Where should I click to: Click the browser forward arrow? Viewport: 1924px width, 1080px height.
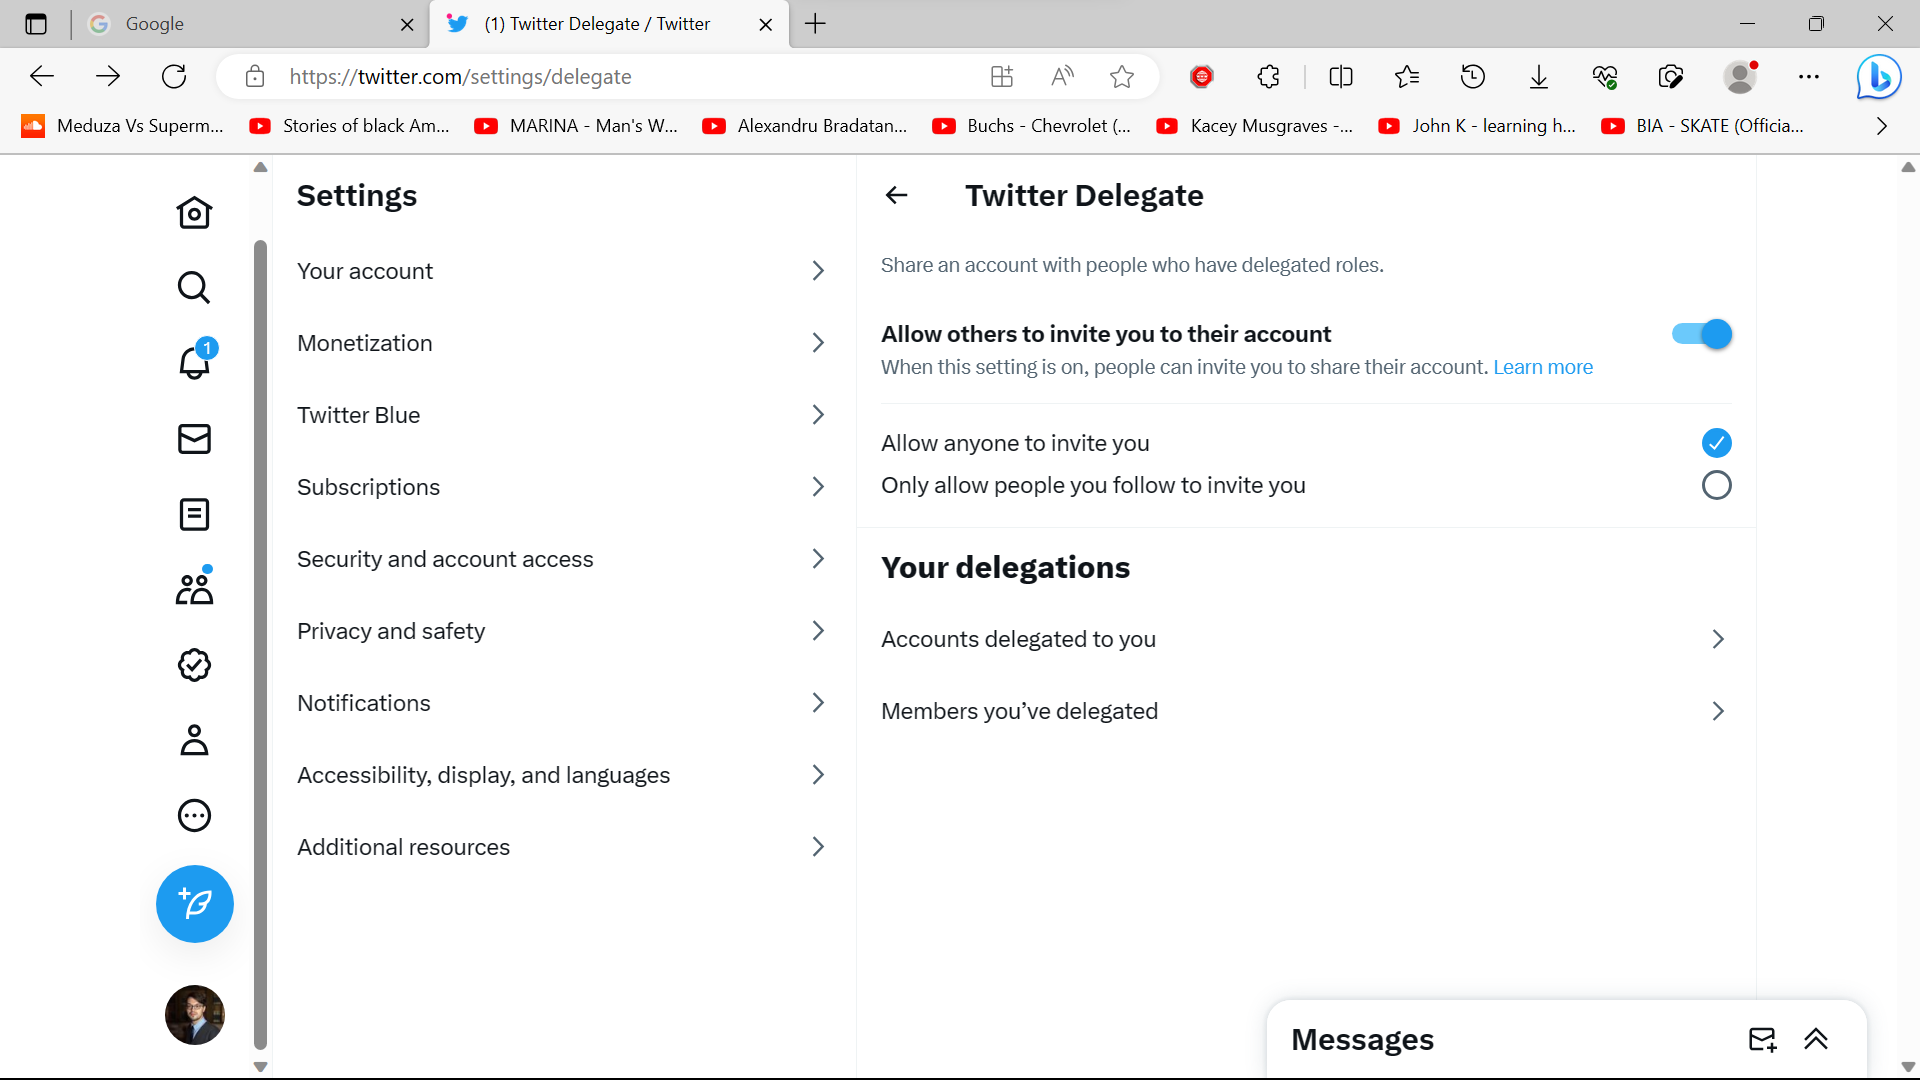coord(108,77)
